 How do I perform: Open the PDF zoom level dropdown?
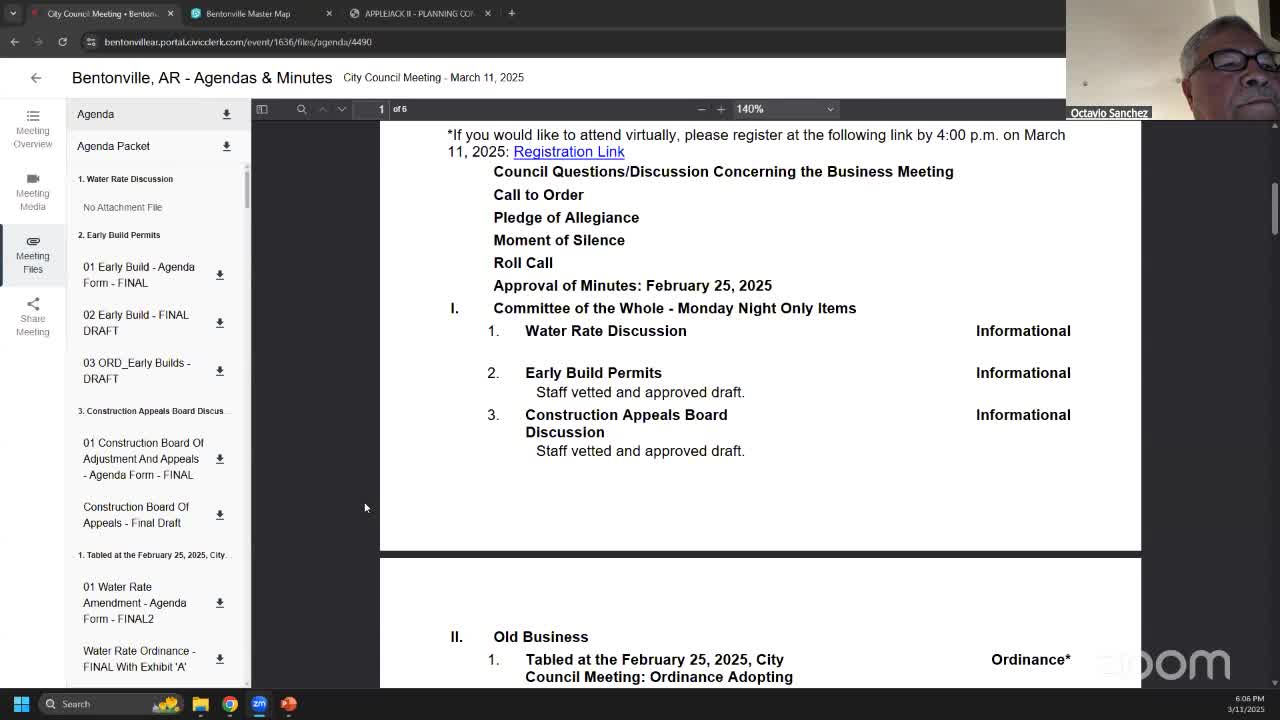tap(785, 109)
